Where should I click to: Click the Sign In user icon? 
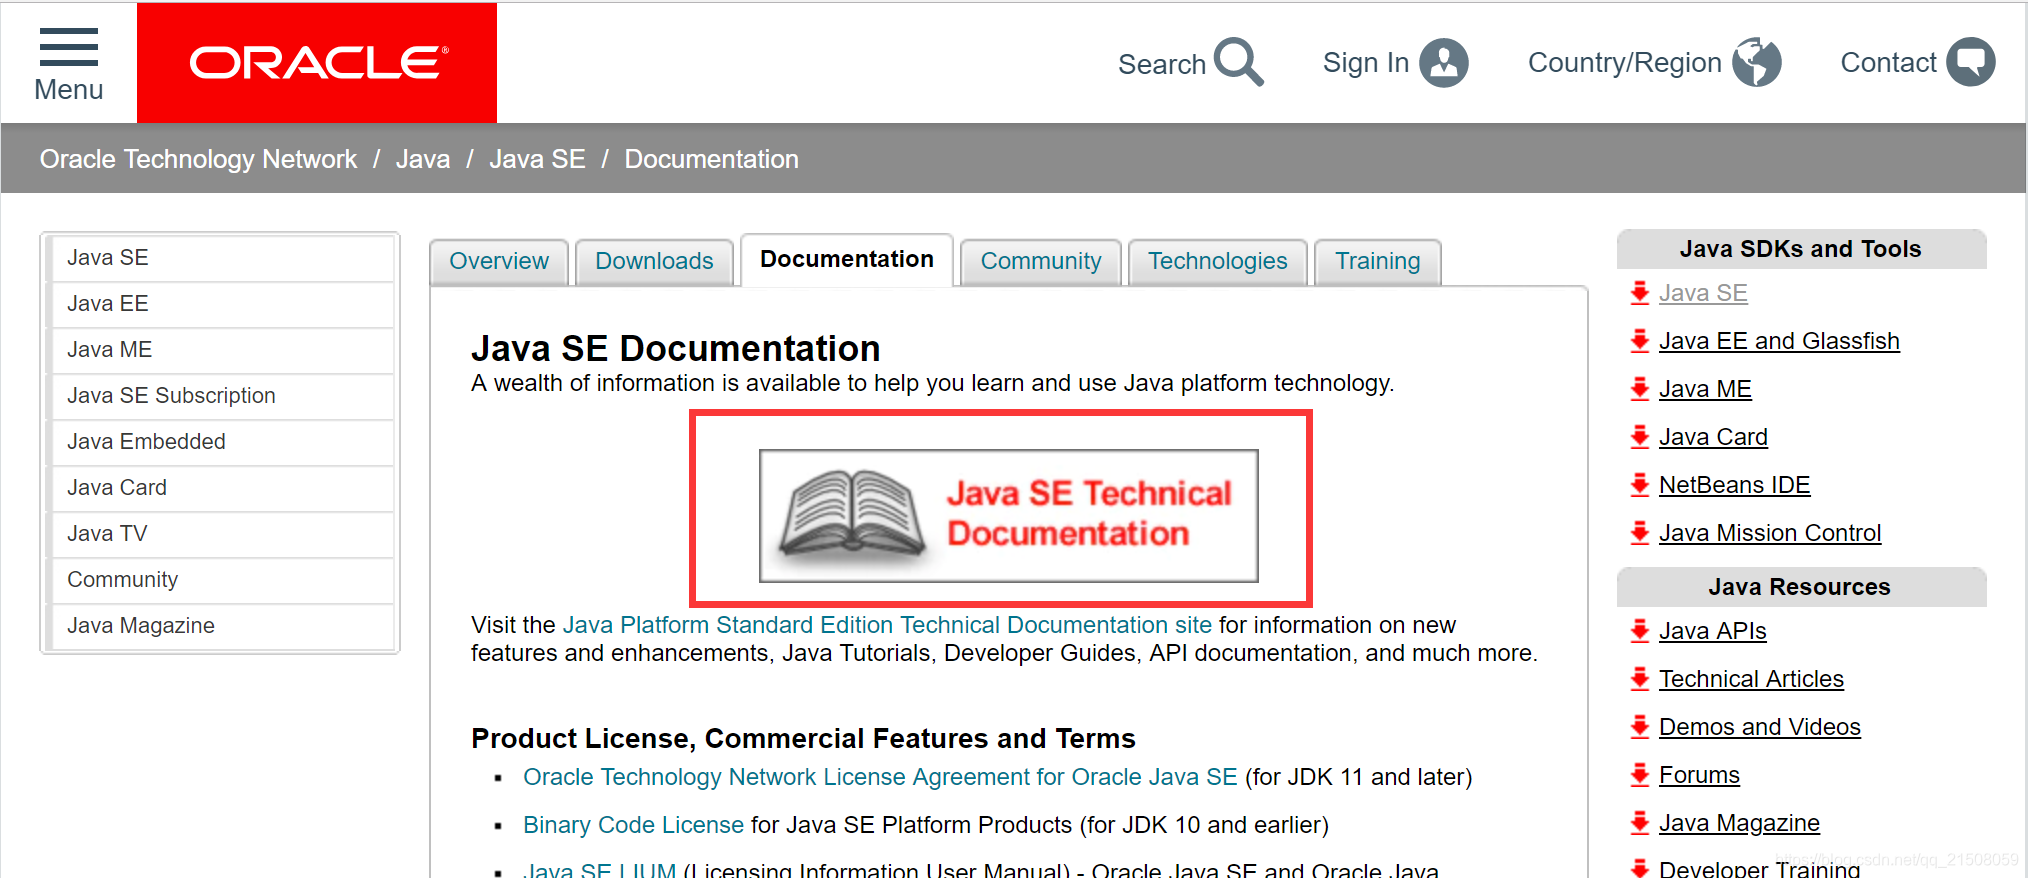[1444, 63]
